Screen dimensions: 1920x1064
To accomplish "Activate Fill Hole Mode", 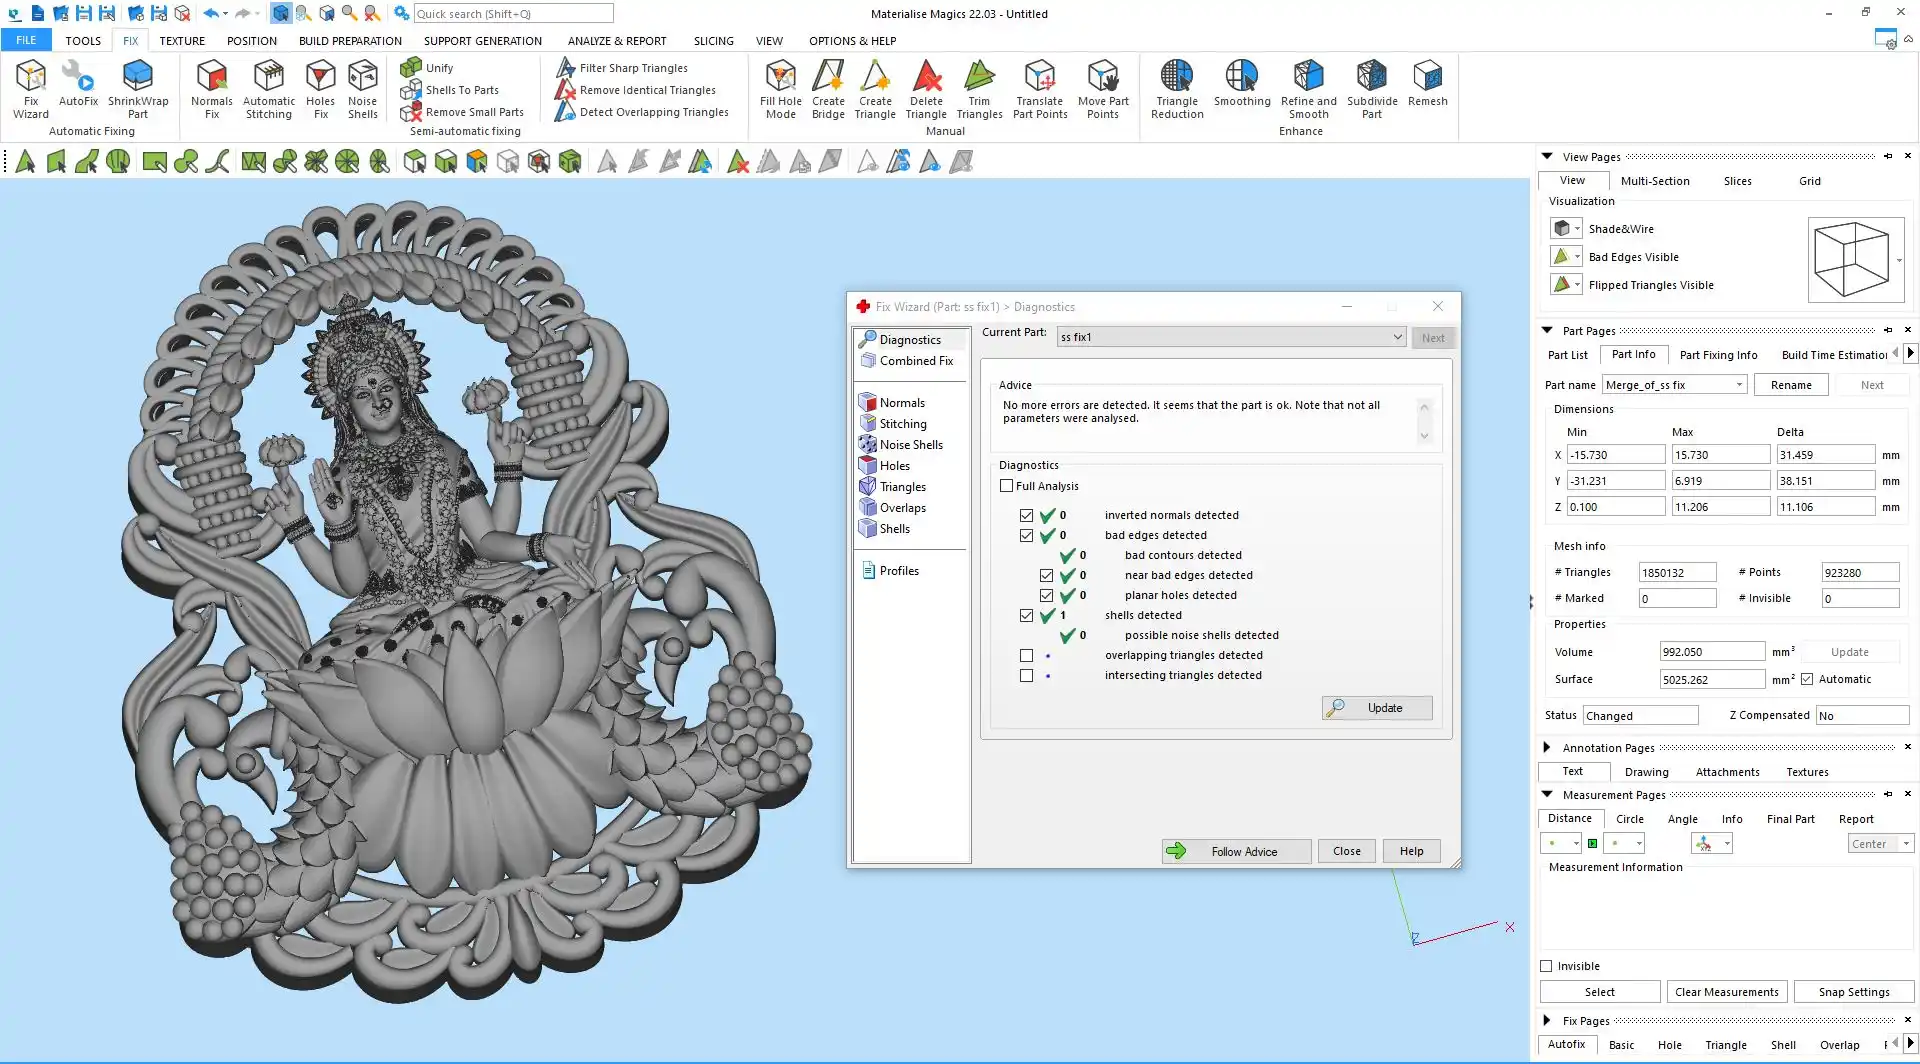I will click(780, 88).
